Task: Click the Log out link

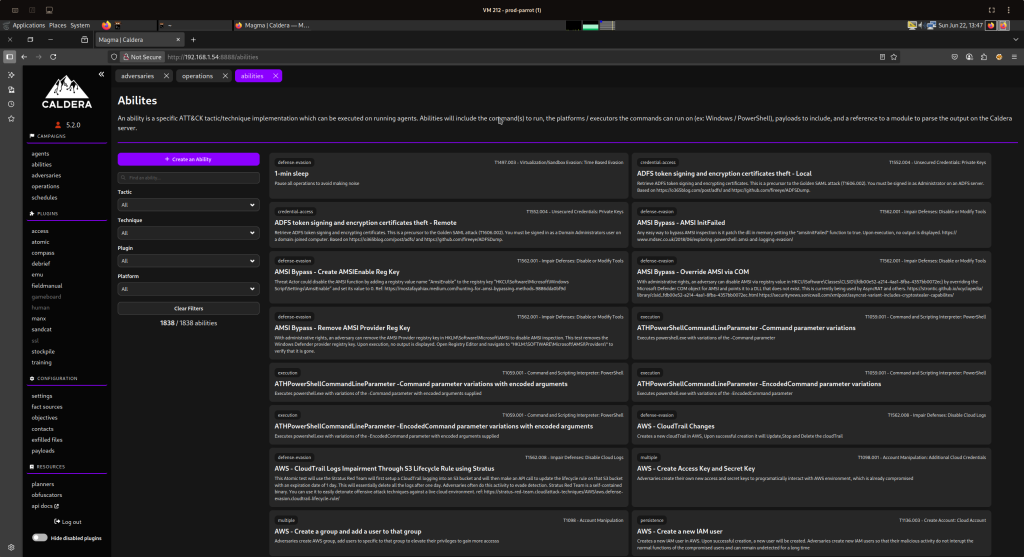Action: pos(68,522)
